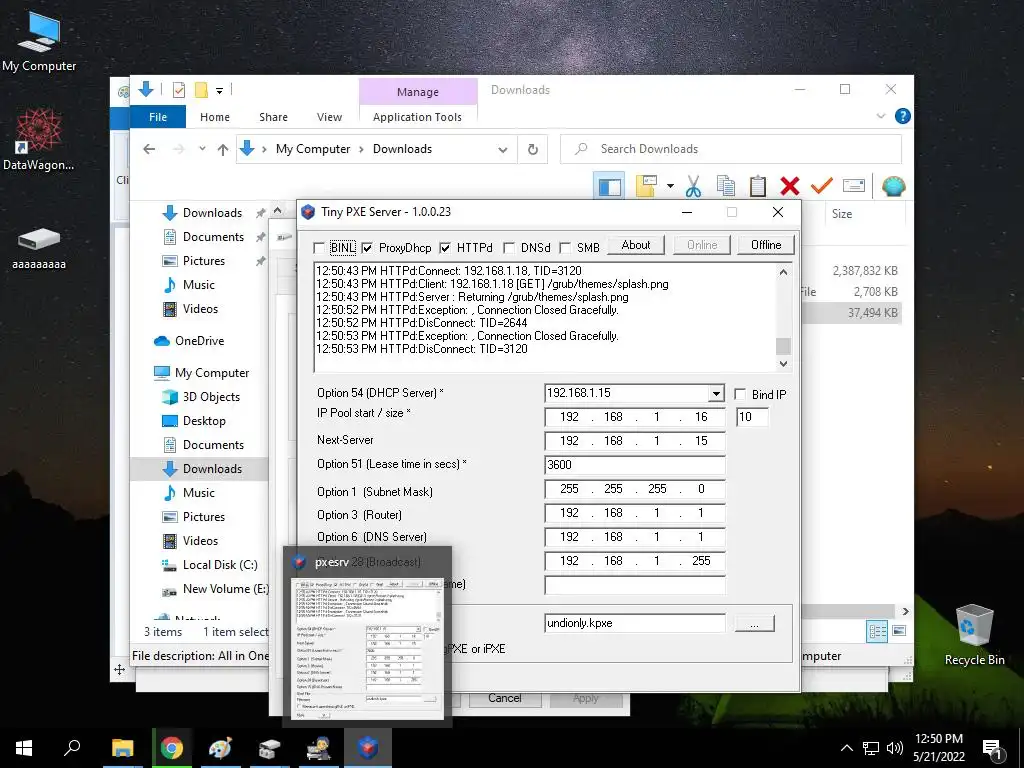Click the navigation pane scroll up arrow
Image resolution: width=1024 pixels, height=768 pixels.
point(277,210)
